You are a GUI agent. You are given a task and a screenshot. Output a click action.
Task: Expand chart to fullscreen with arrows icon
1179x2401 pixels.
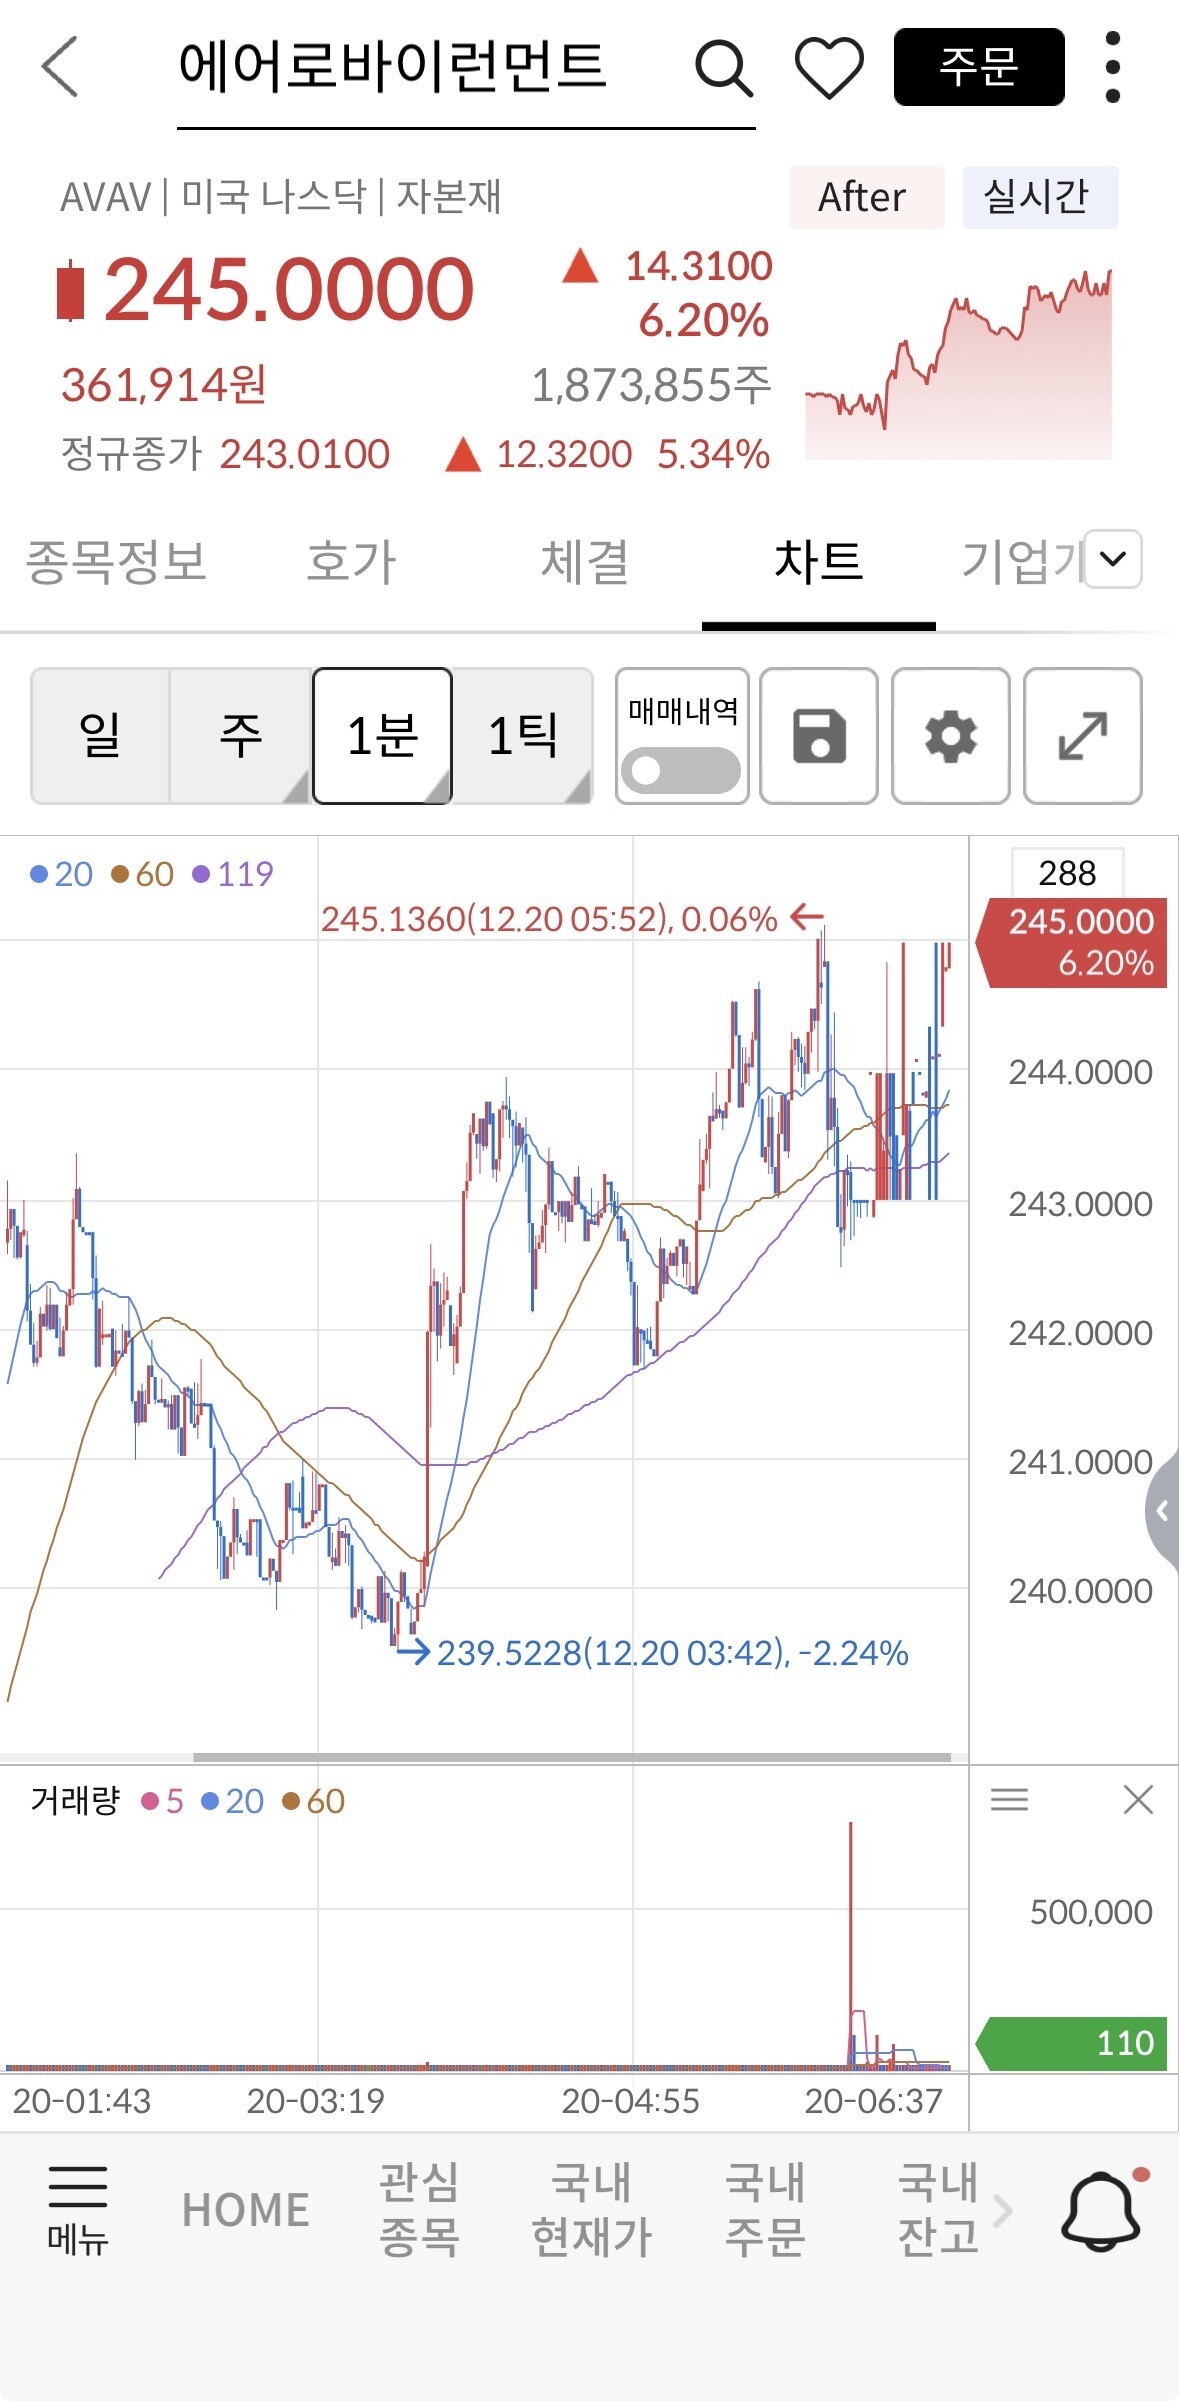(x=1083, y=736)
